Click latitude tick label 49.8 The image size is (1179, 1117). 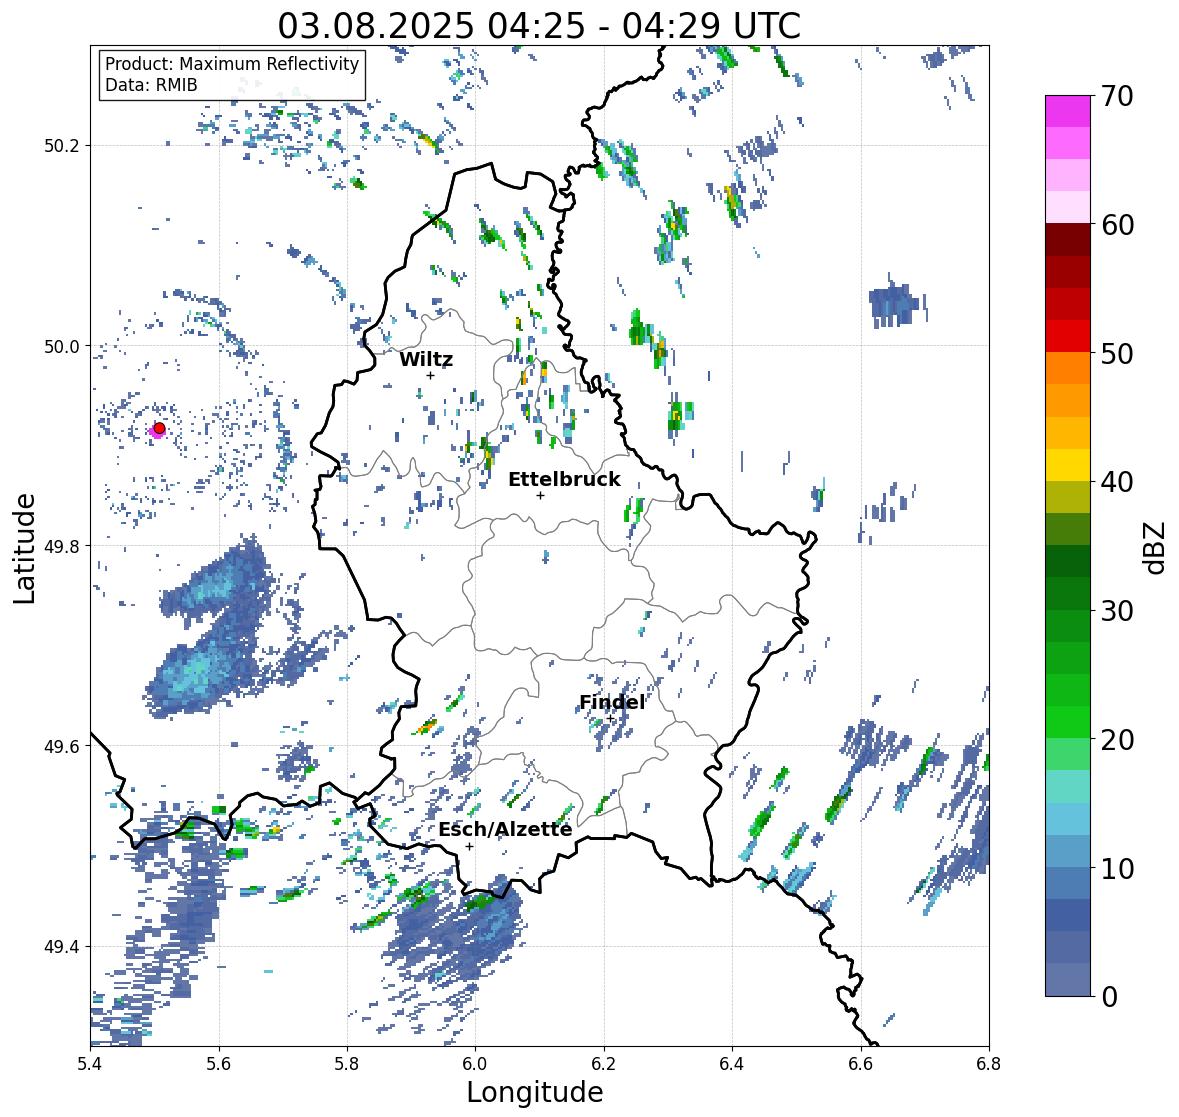pos(63,546)
